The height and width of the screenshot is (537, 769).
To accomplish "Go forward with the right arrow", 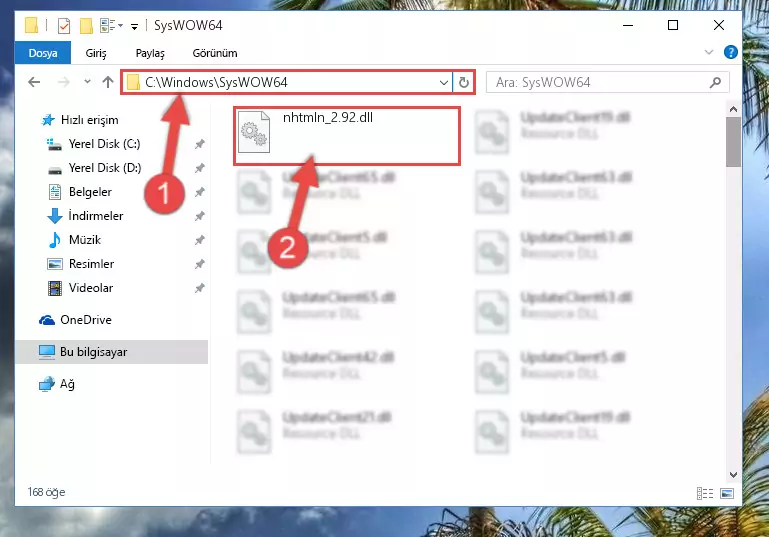I will click(64, 82).
